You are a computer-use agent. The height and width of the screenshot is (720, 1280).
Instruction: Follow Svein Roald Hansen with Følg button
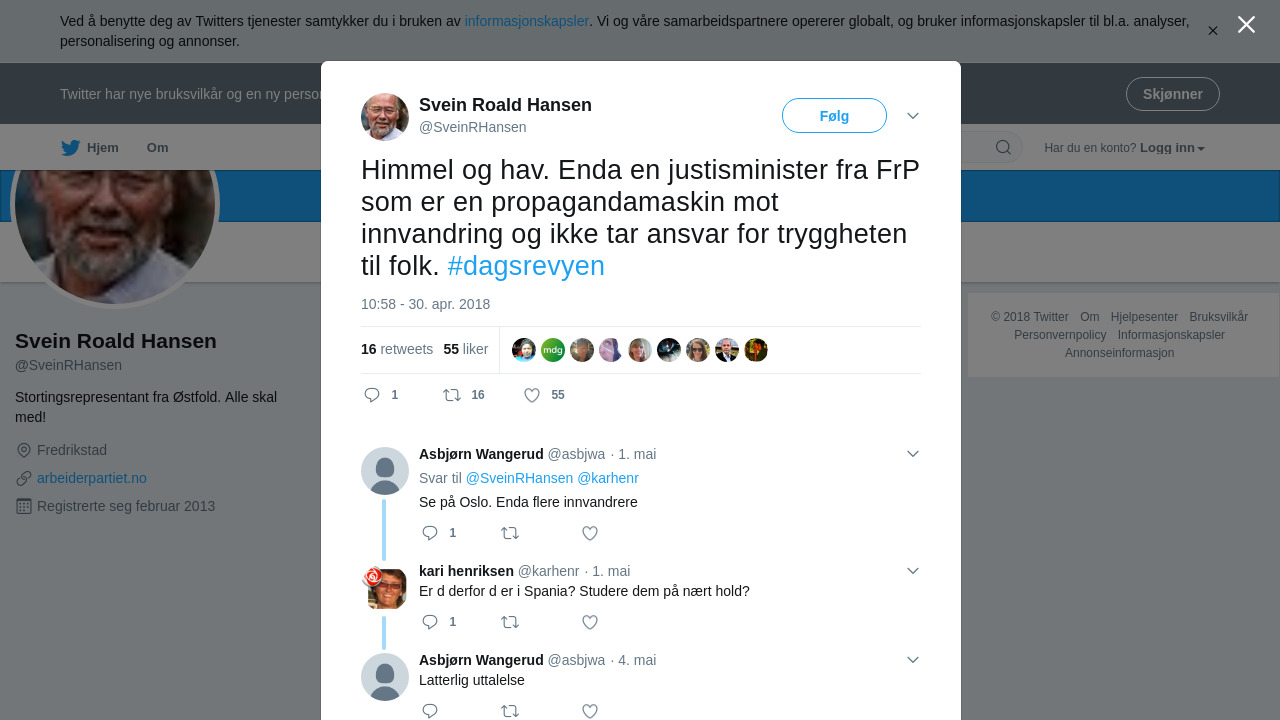(834, 116)
